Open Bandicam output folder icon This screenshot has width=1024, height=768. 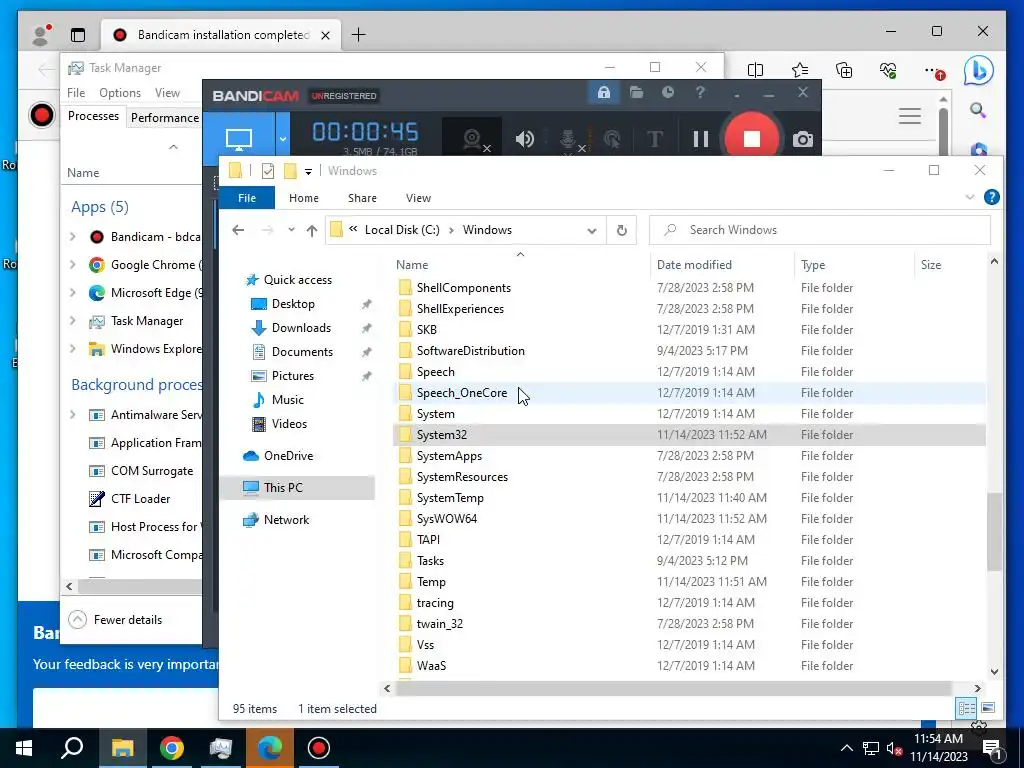click(636, 93)
